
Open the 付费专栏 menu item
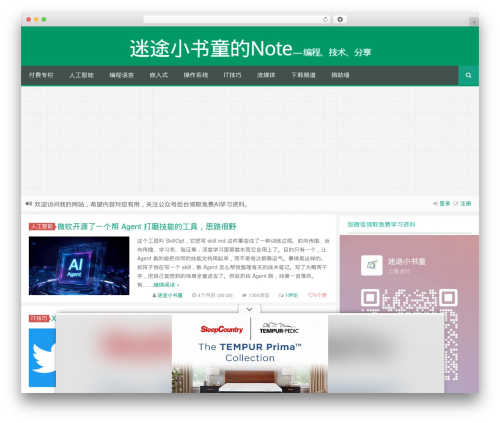[41, 75]
